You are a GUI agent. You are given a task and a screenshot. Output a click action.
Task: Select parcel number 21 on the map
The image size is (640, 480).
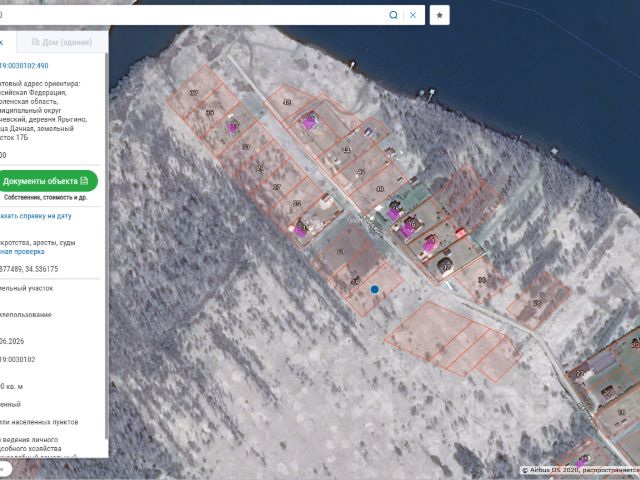(x=340, y=252)
